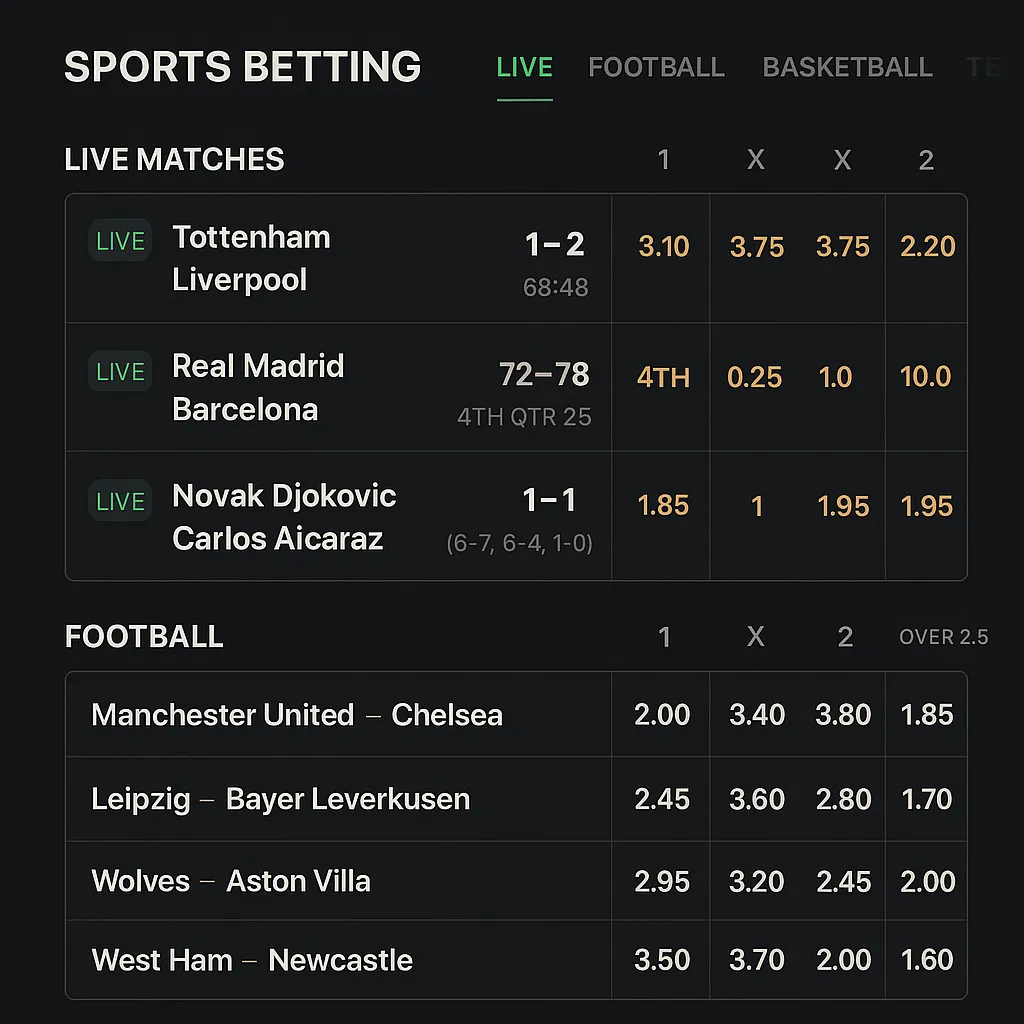
Task: Click LIVE badge beside Djokovic–Alcaraz match
Action: point(120,501)
